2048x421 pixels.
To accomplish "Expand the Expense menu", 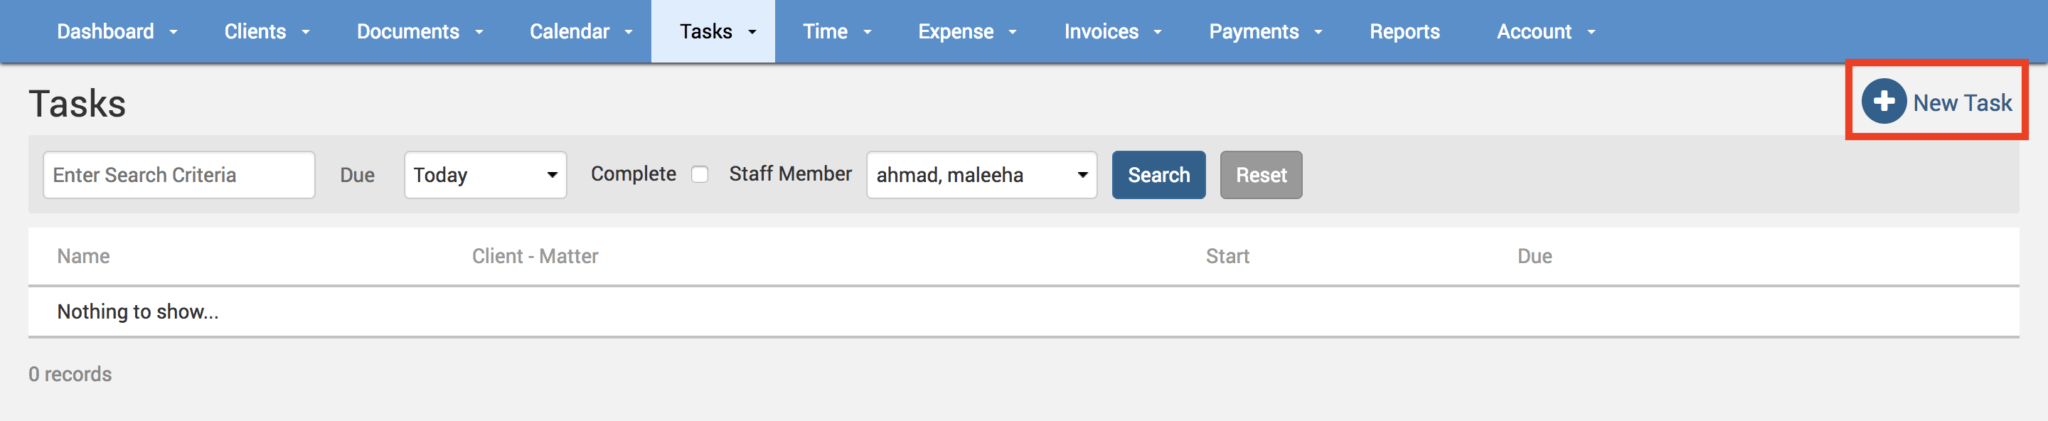I will pyautogui.click(x=966, y=32).
